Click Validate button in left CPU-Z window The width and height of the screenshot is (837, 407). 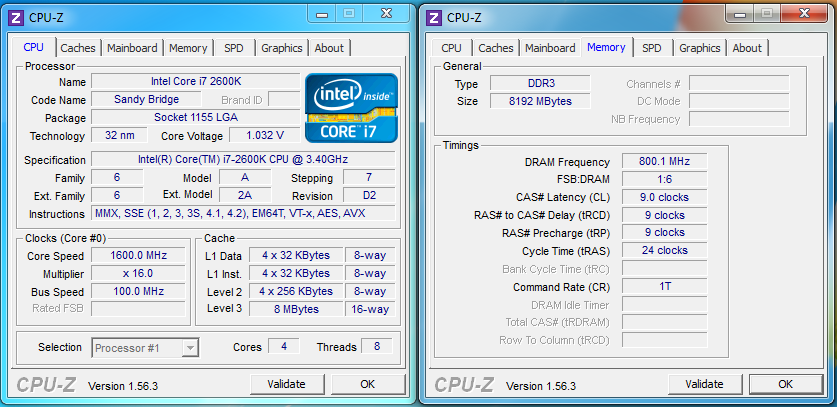(x=287, y=384)
